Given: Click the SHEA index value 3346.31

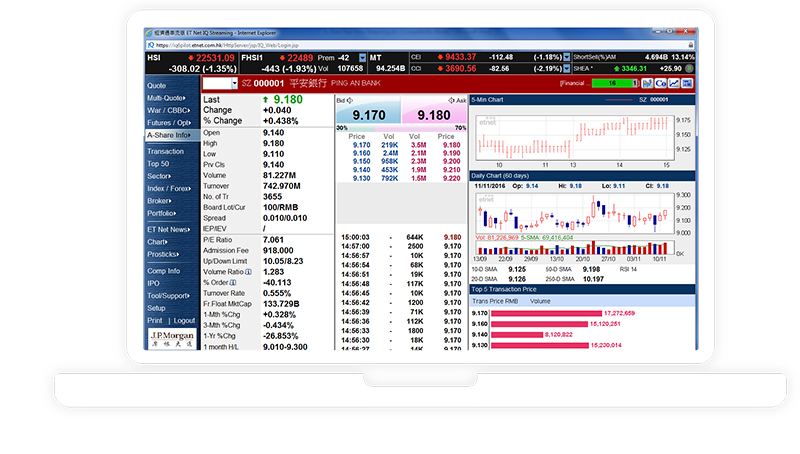Looking at the screenshot, I should click(634, 68).
